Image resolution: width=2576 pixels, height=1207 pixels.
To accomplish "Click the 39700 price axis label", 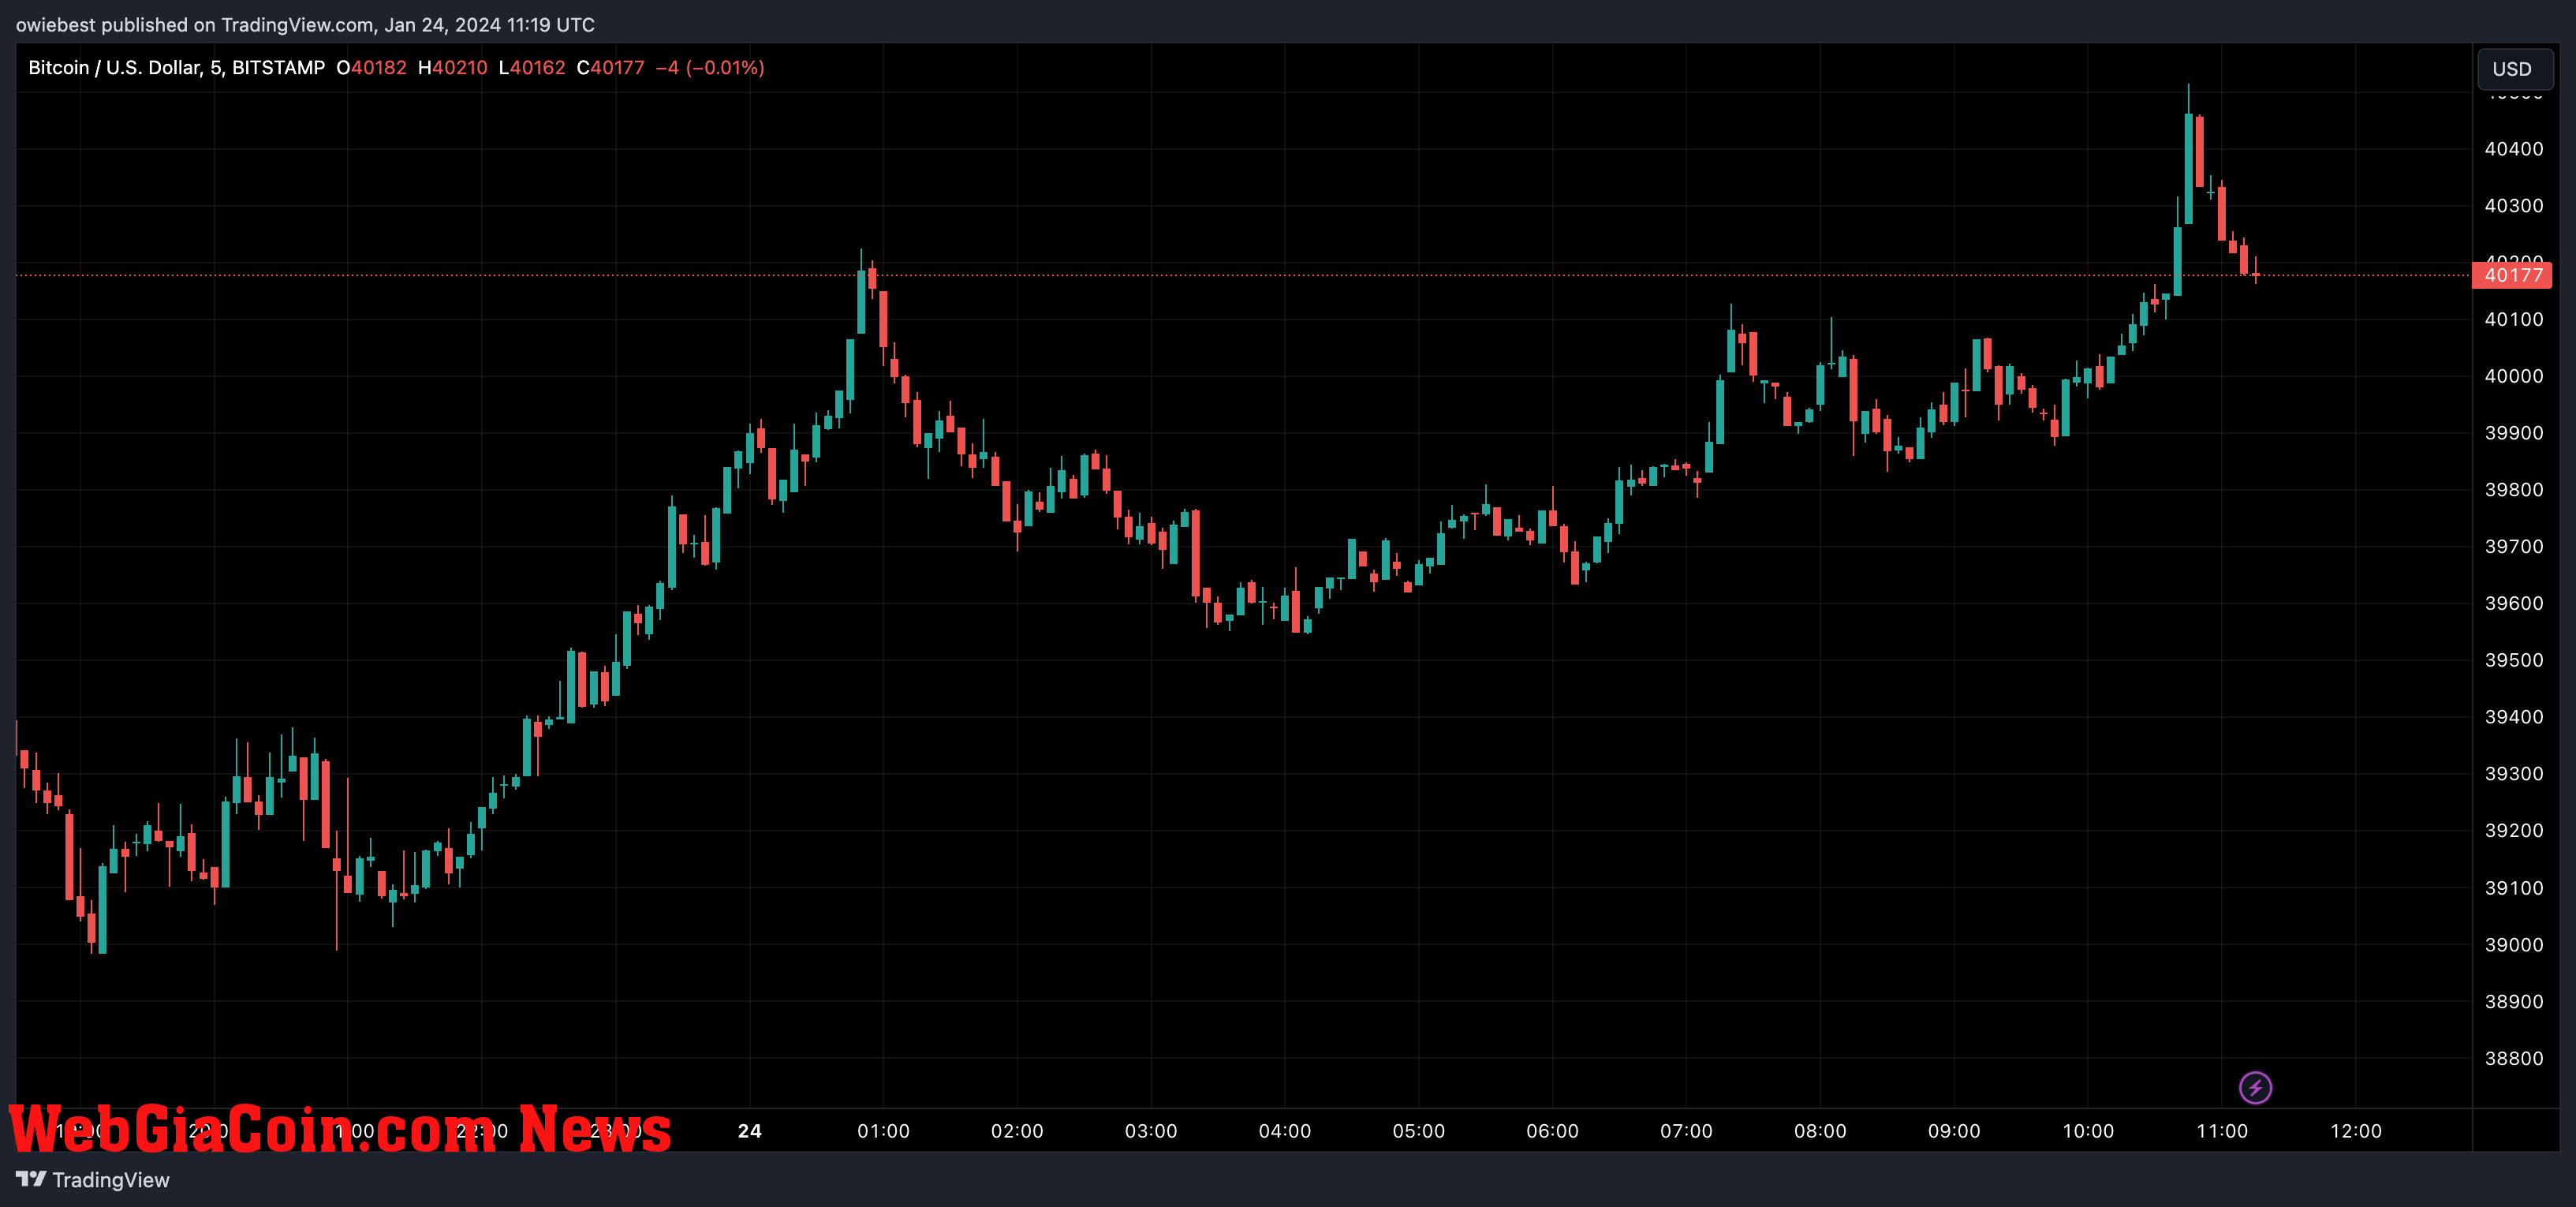I will coord(2513,547).
